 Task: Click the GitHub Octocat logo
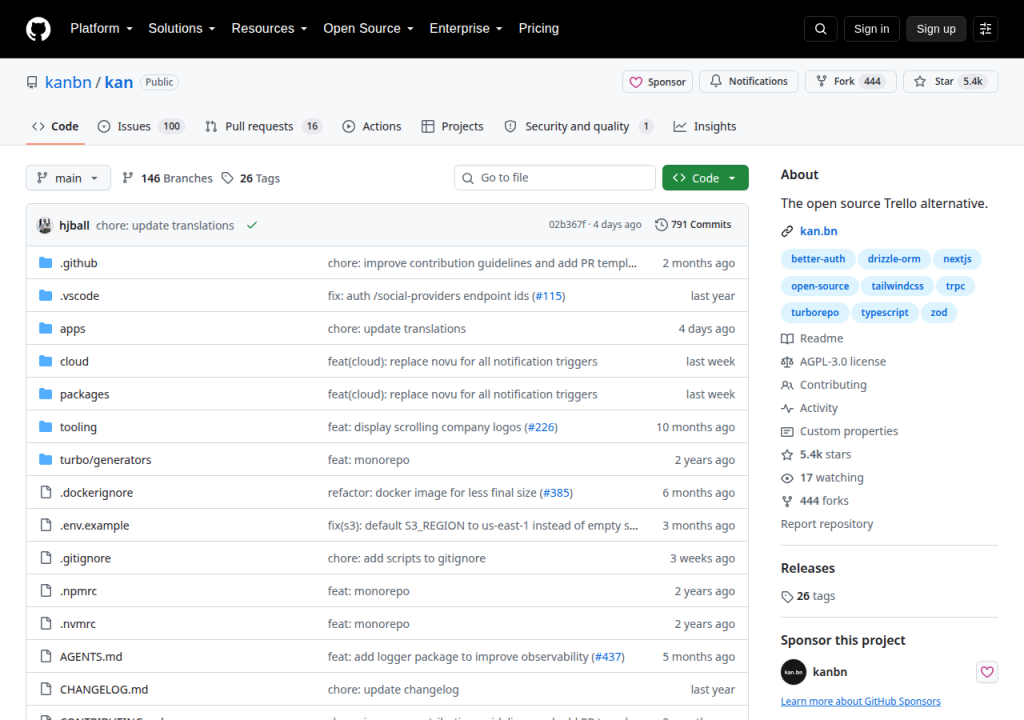point(38,29)
